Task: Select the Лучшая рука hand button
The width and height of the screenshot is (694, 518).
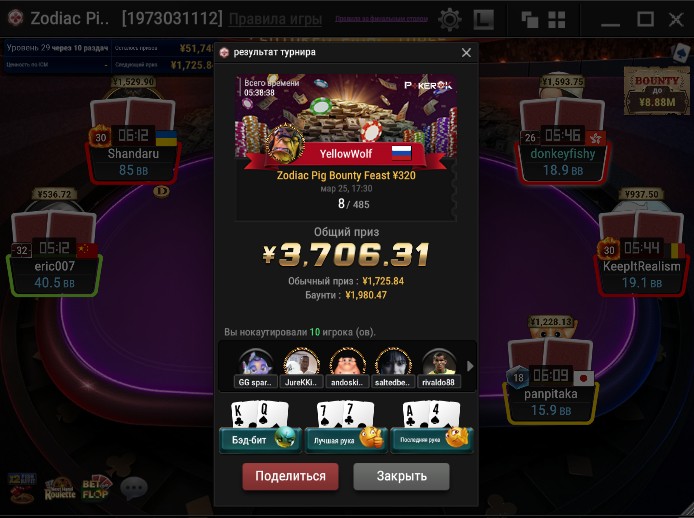Action: click(346, 439)
